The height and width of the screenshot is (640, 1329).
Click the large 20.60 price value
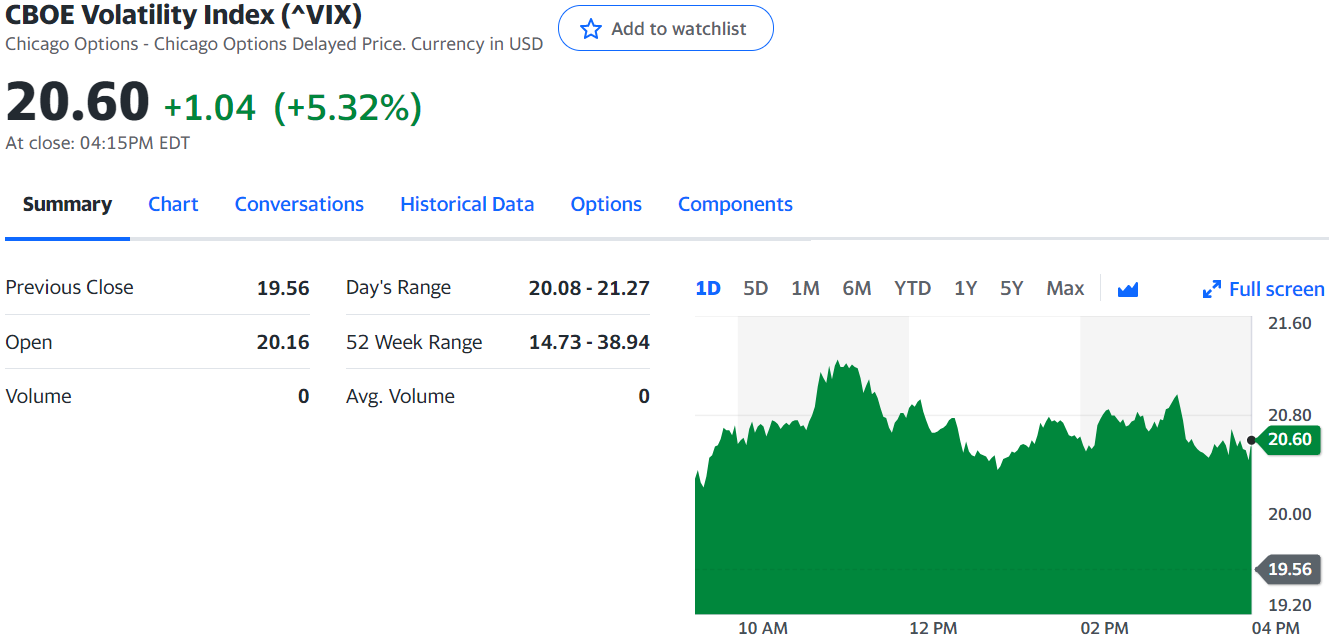click(77, 102)
